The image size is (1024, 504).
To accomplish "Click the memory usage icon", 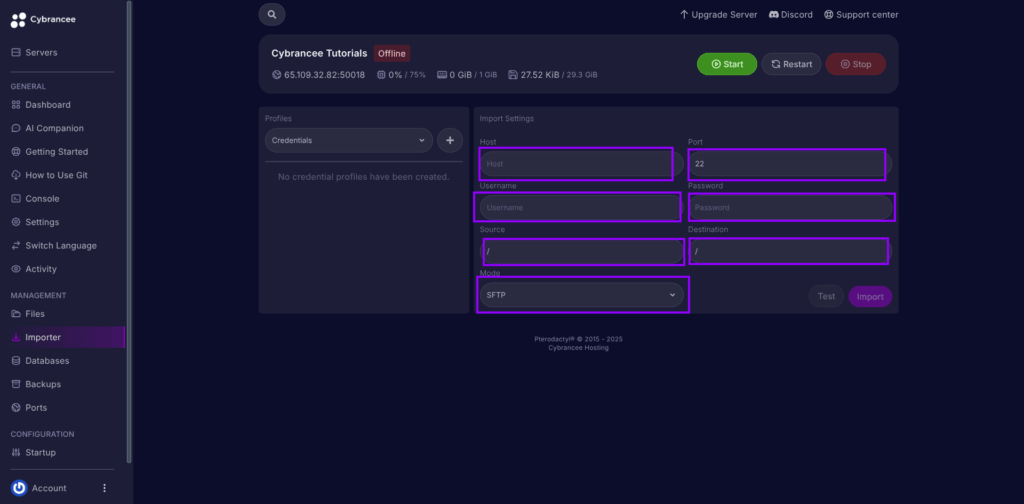I will click(441, 74).
